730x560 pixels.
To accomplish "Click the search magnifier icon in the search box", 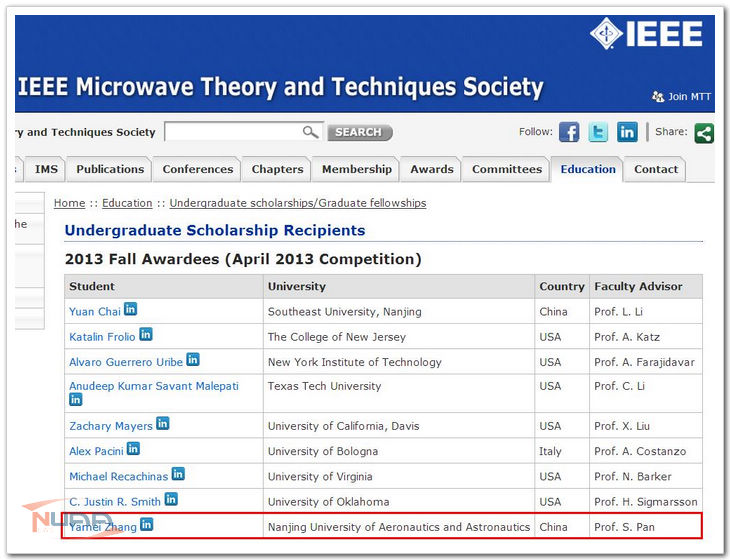I will pyautogui.click(x=310, y=132).
